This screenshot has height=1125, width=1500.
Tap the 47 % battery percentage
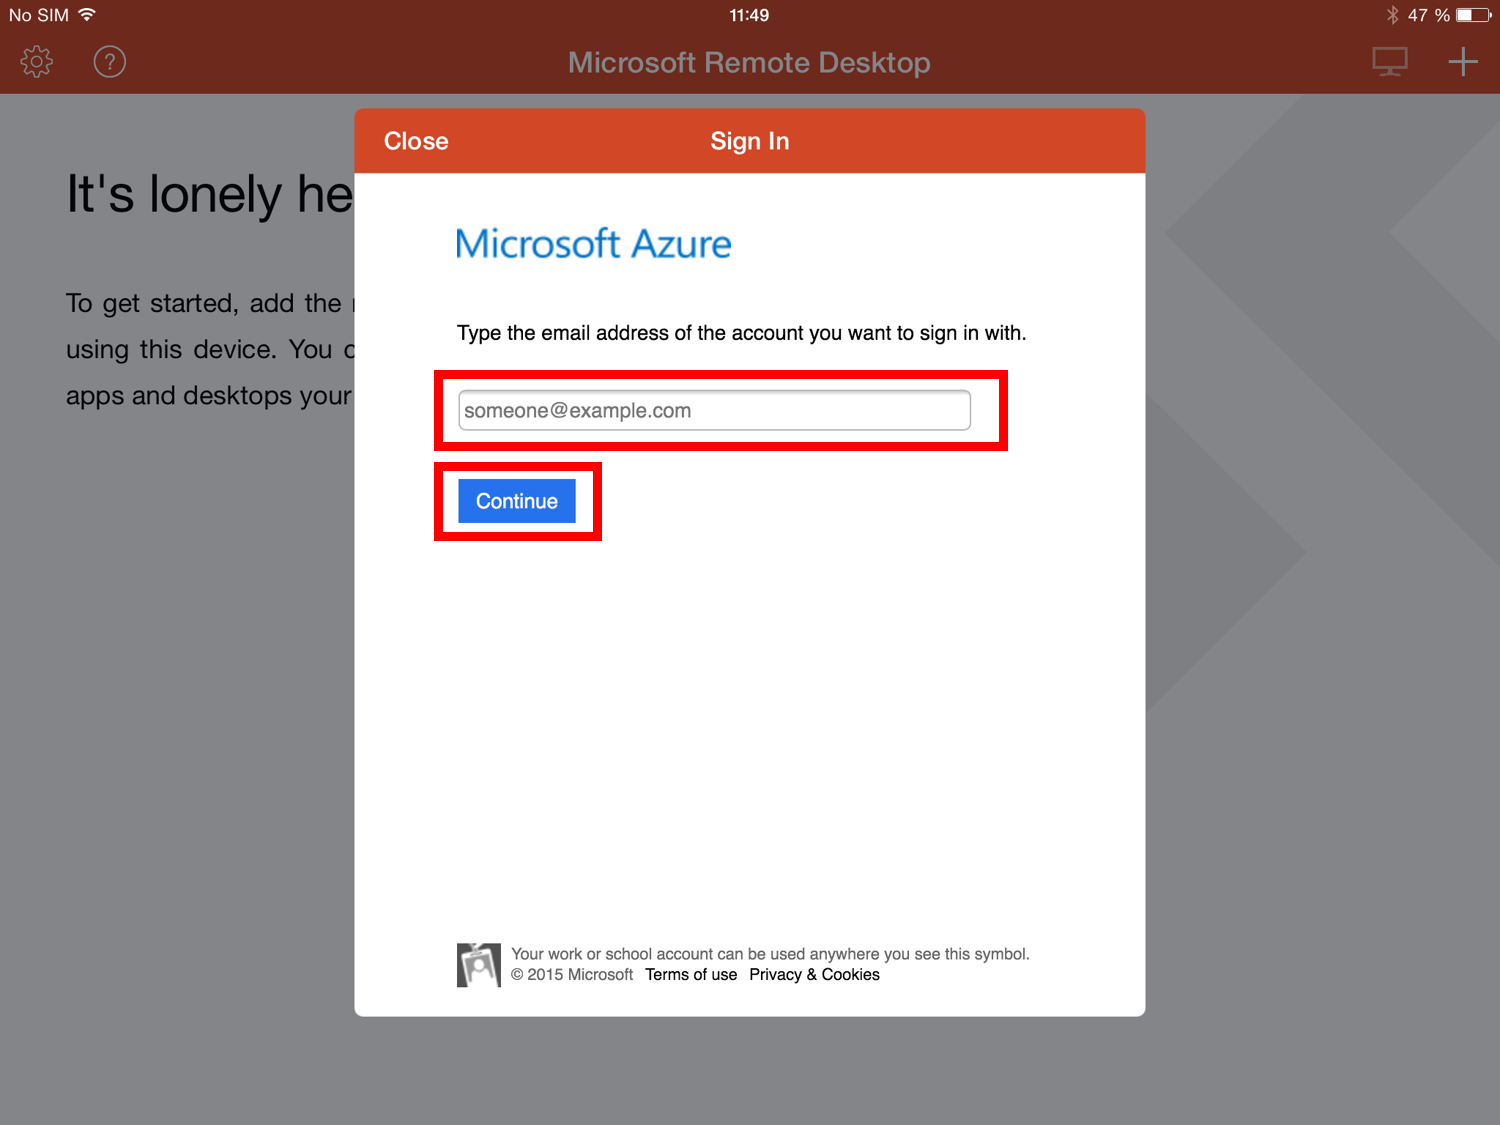(x=1429, y=15)
